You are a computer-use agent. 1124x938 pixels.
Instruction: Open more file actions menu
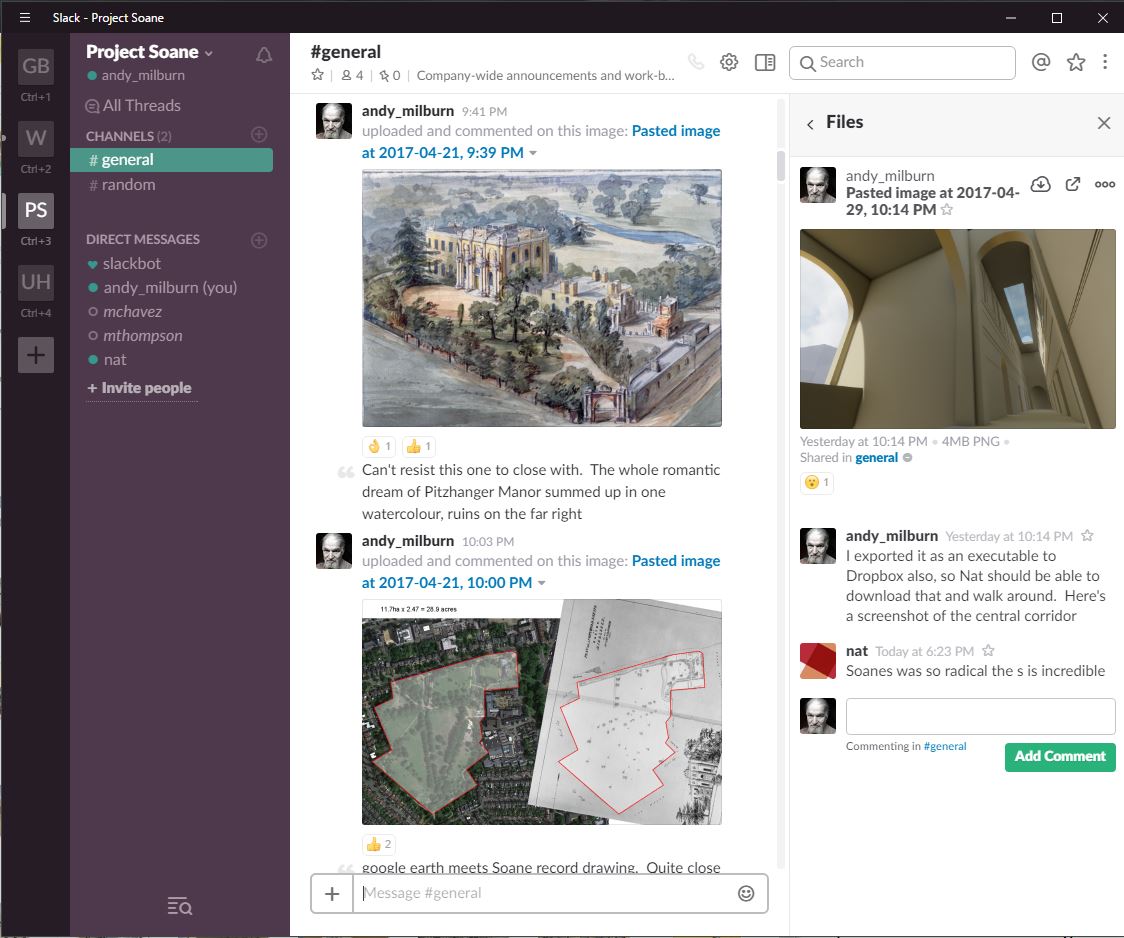(1105, 184)
